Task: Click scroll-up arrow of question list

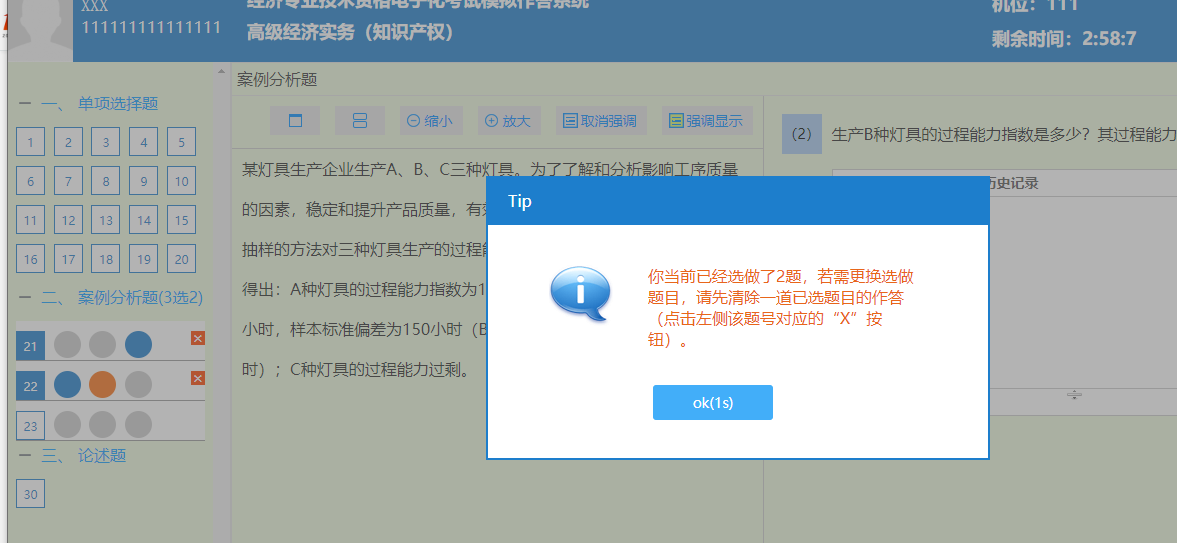Action: click(x=221, y=72)
